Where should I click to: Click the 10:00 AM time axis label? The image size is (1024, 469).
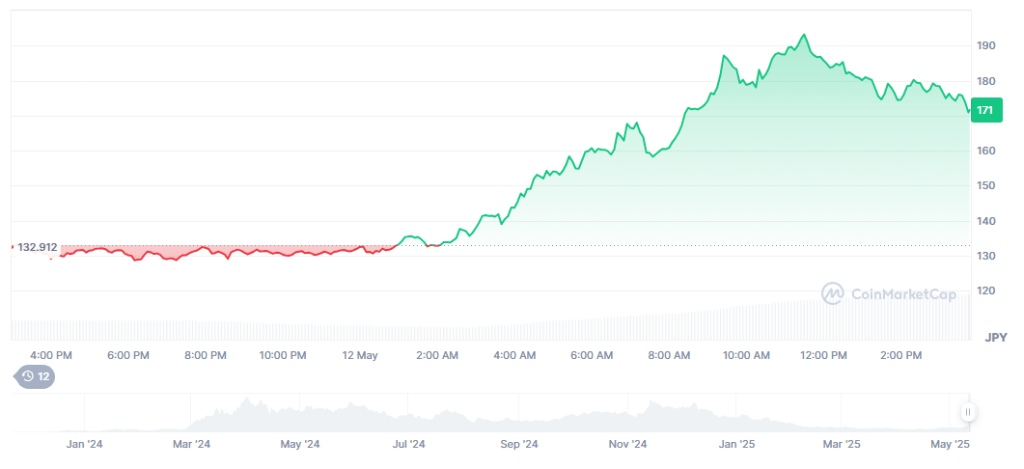[x=746, y=355]
